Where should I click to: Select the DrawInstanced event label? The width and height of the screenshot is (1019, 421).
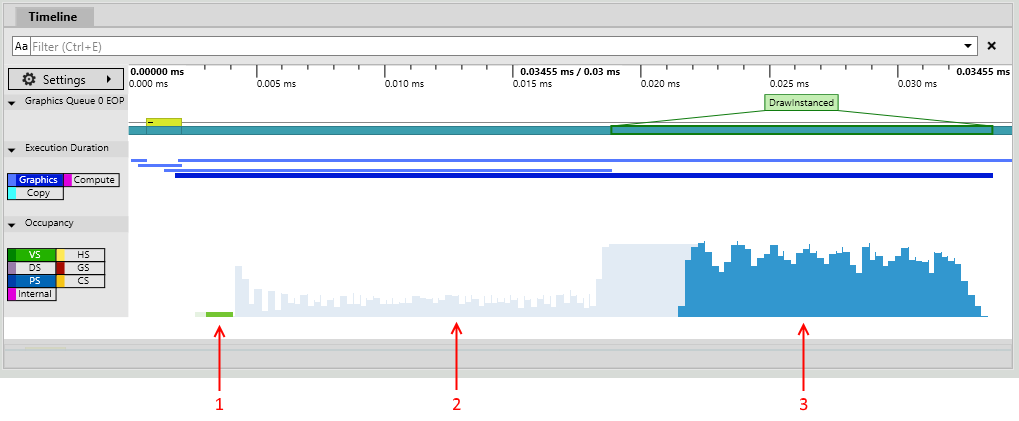[801, 102]
